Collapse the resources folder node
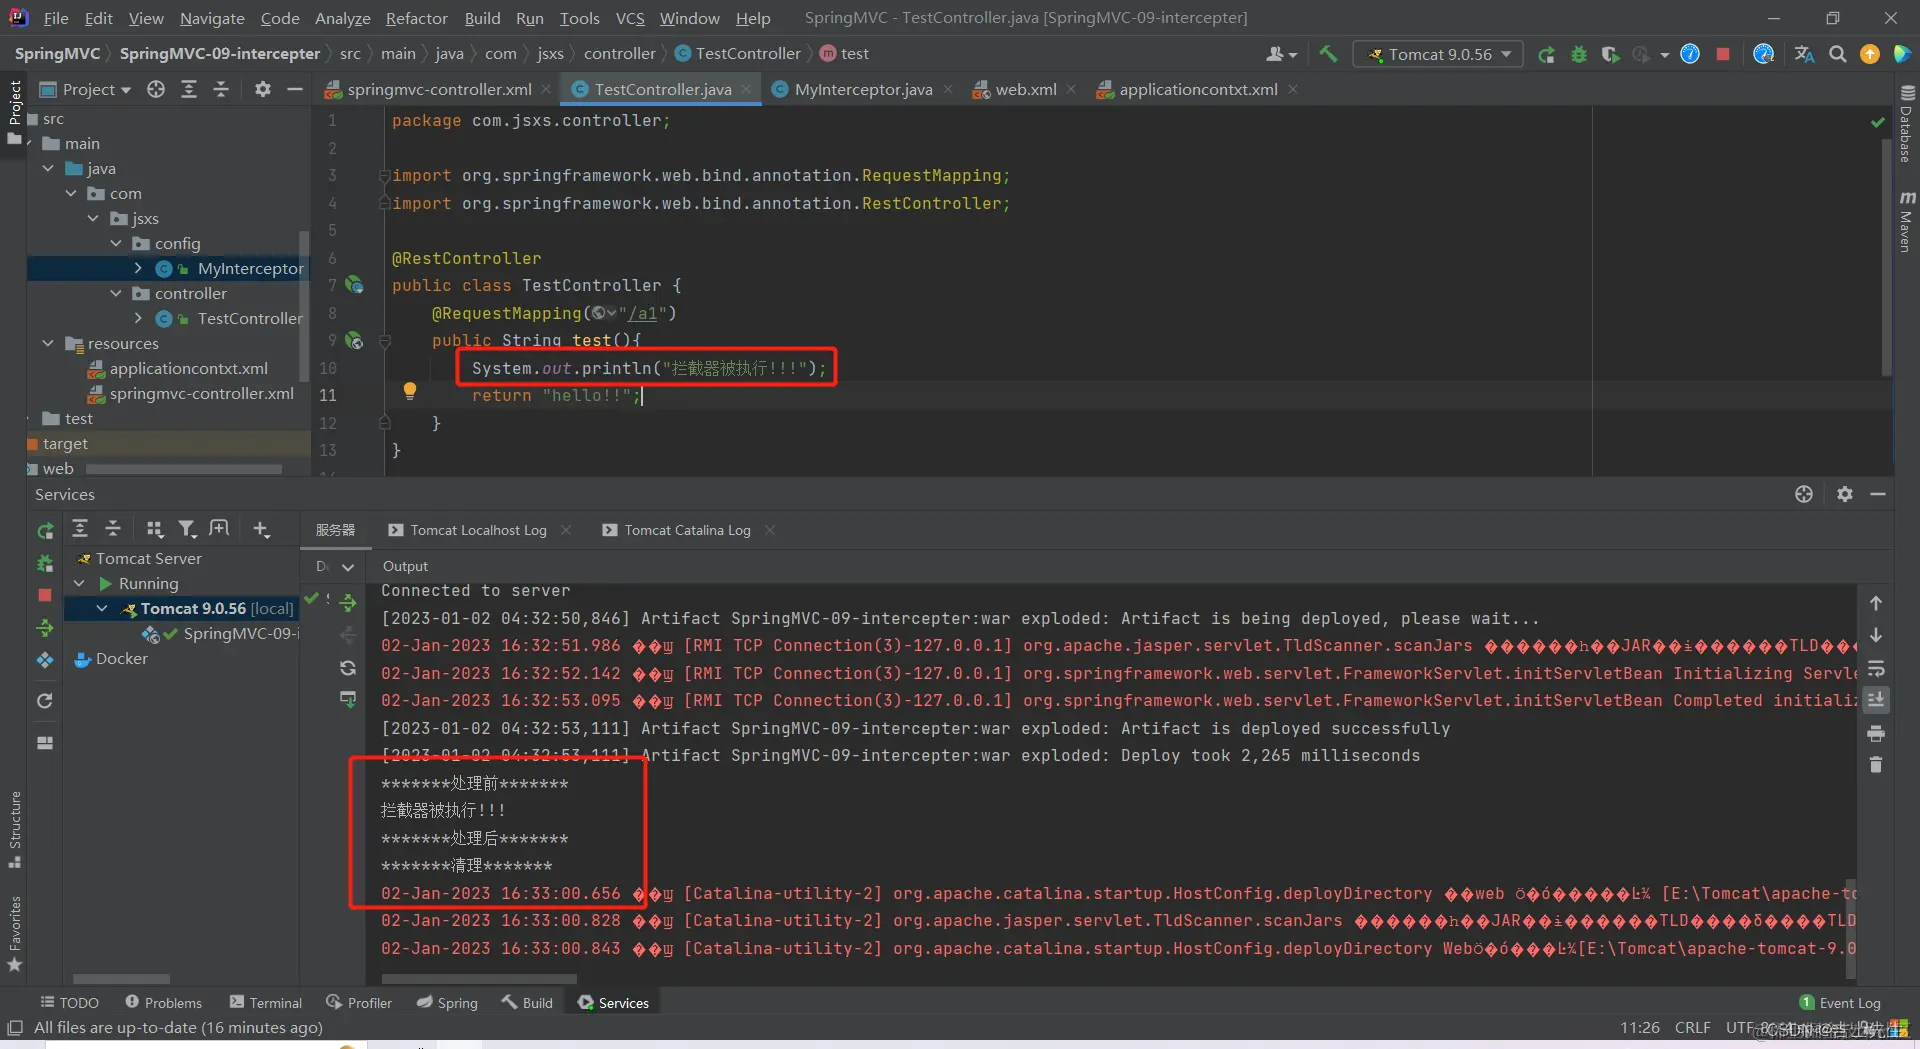 48,343
